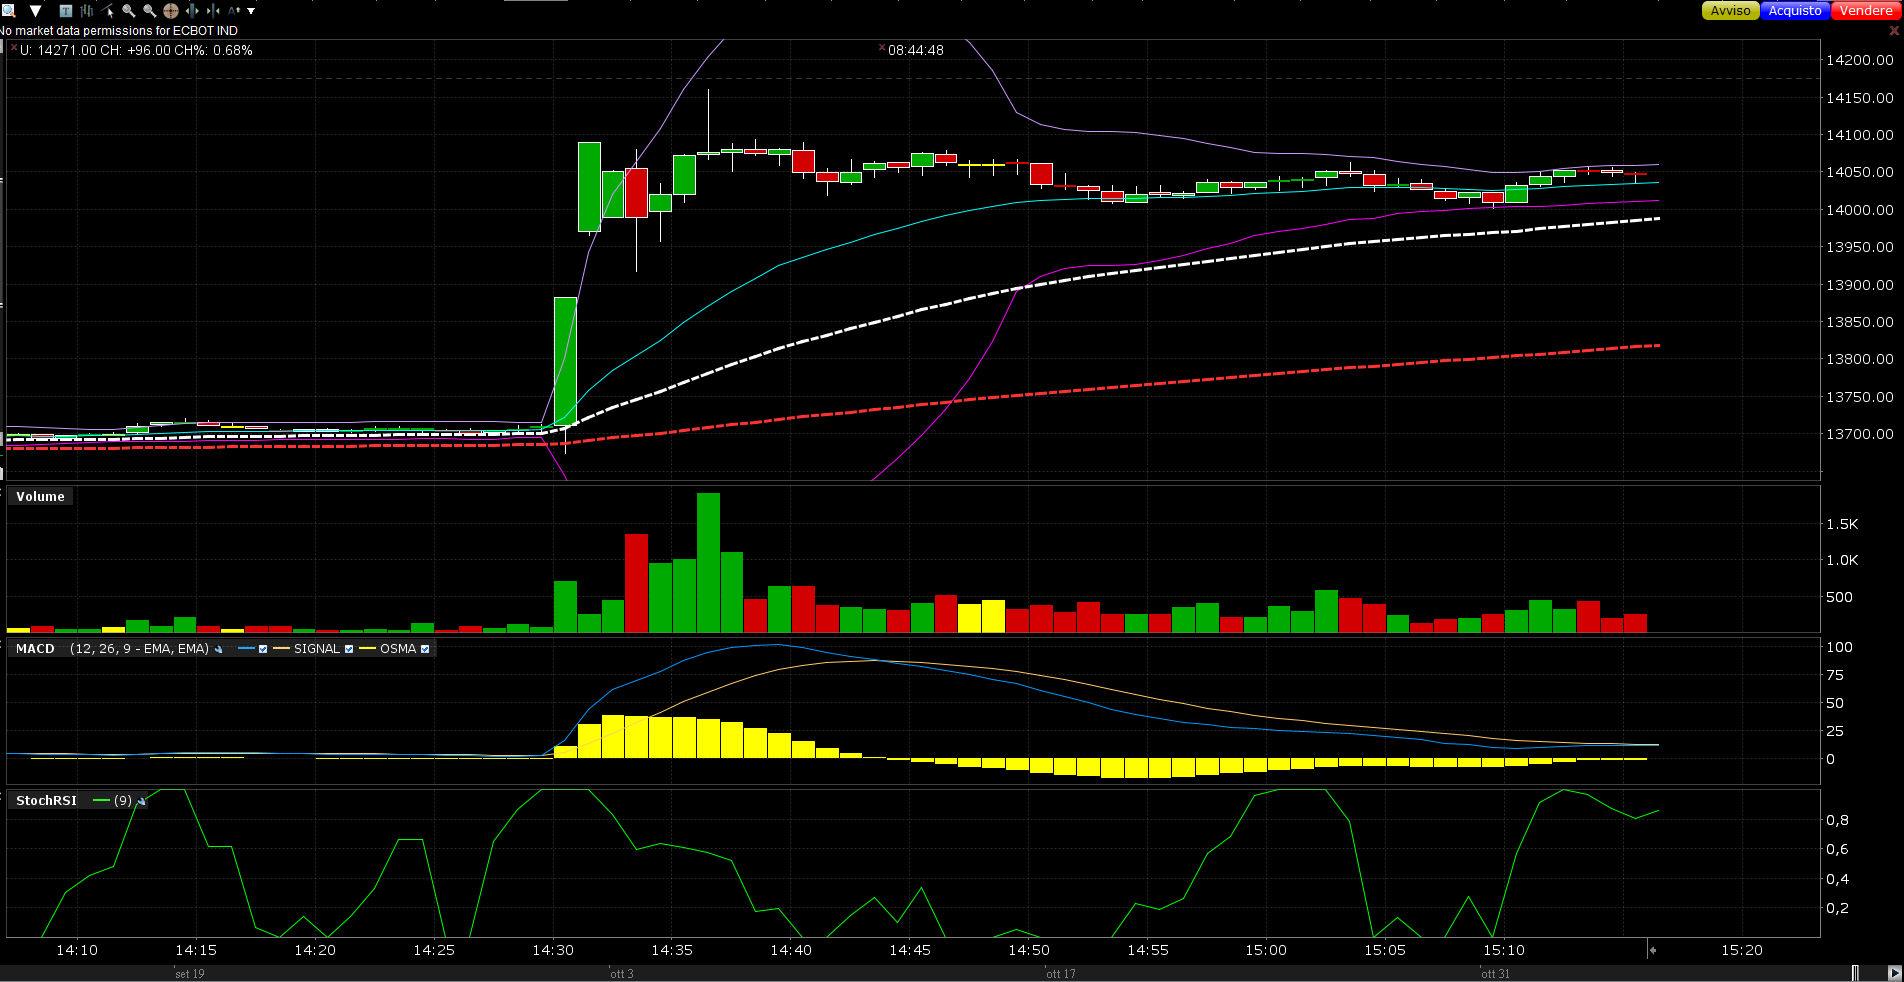The image size is (1904, 982).
Task: Open the large white triangle dropdown
Action: tap(35, 11)
